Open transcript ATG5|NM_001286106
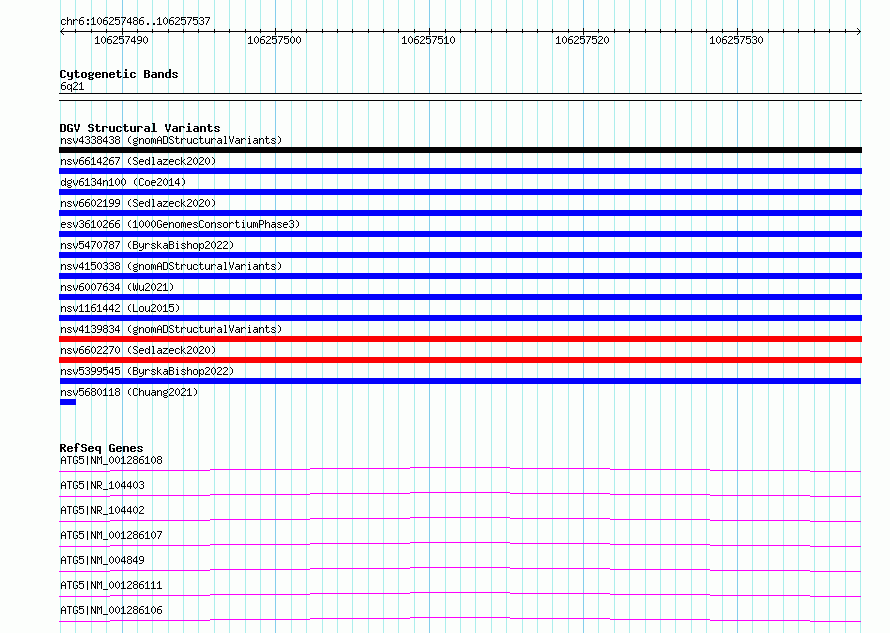Screen dimensions: 890x633 click(111, 610)
